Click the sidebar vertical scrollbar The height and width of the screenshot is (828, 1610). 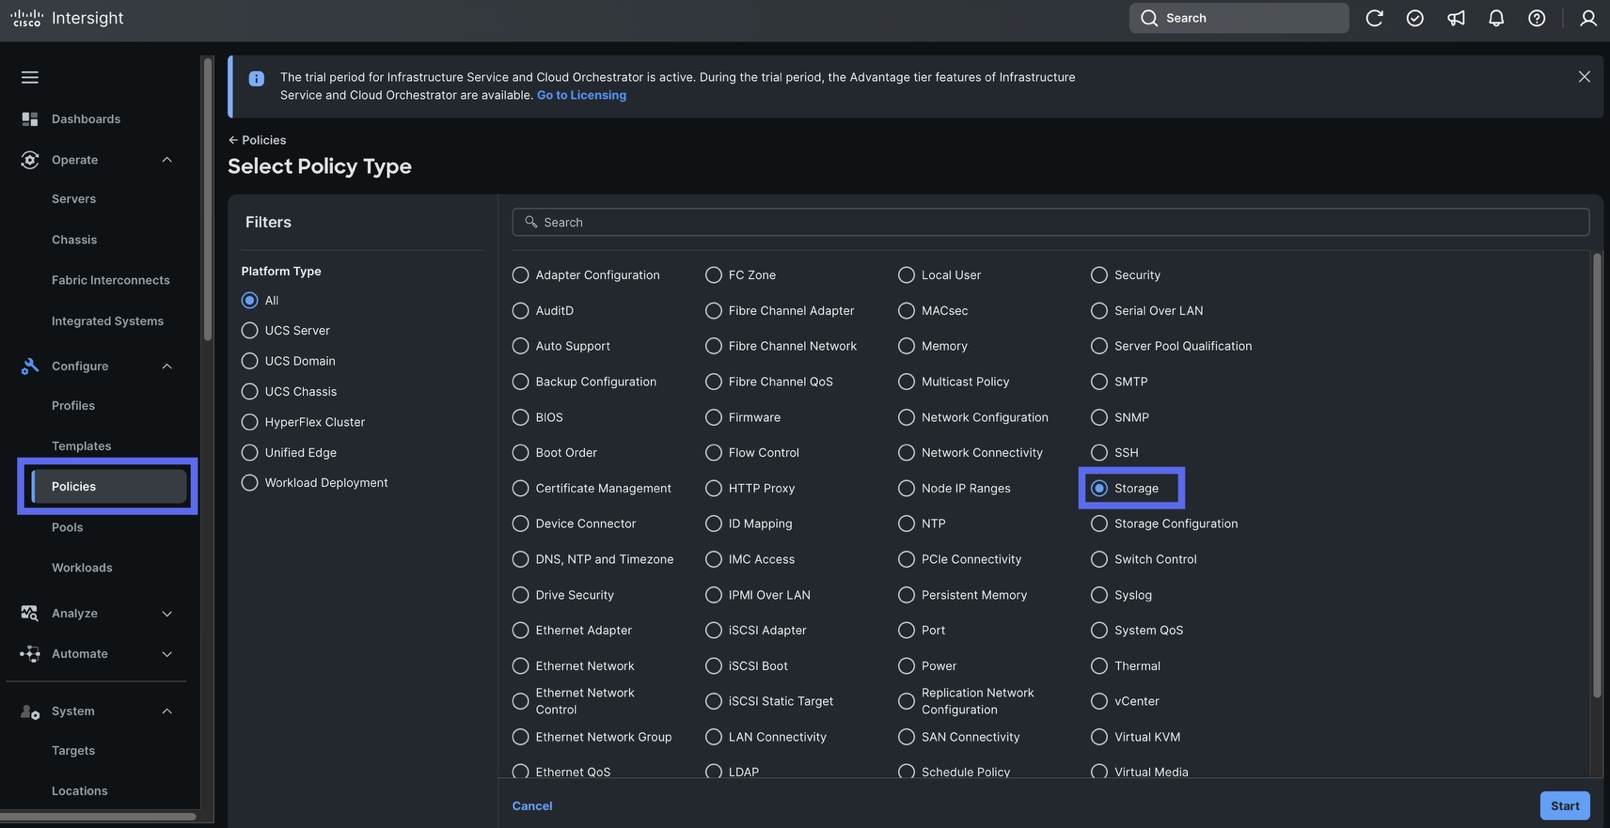[x=207, y=200]
